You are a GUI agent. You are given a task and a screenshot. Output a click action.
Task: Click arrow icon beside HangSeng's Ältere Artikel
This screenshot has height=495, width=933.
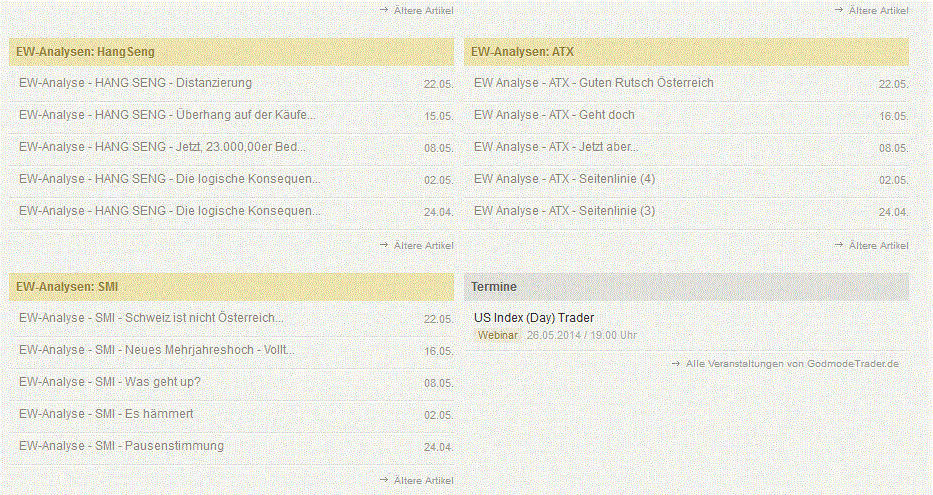tap(384, 245)
